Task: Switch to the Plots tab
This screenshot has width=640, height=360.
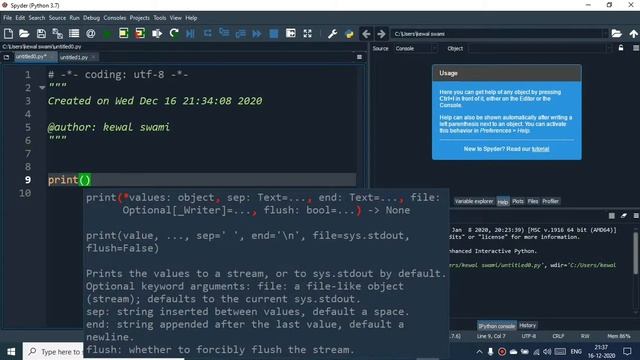Action: 518,201
